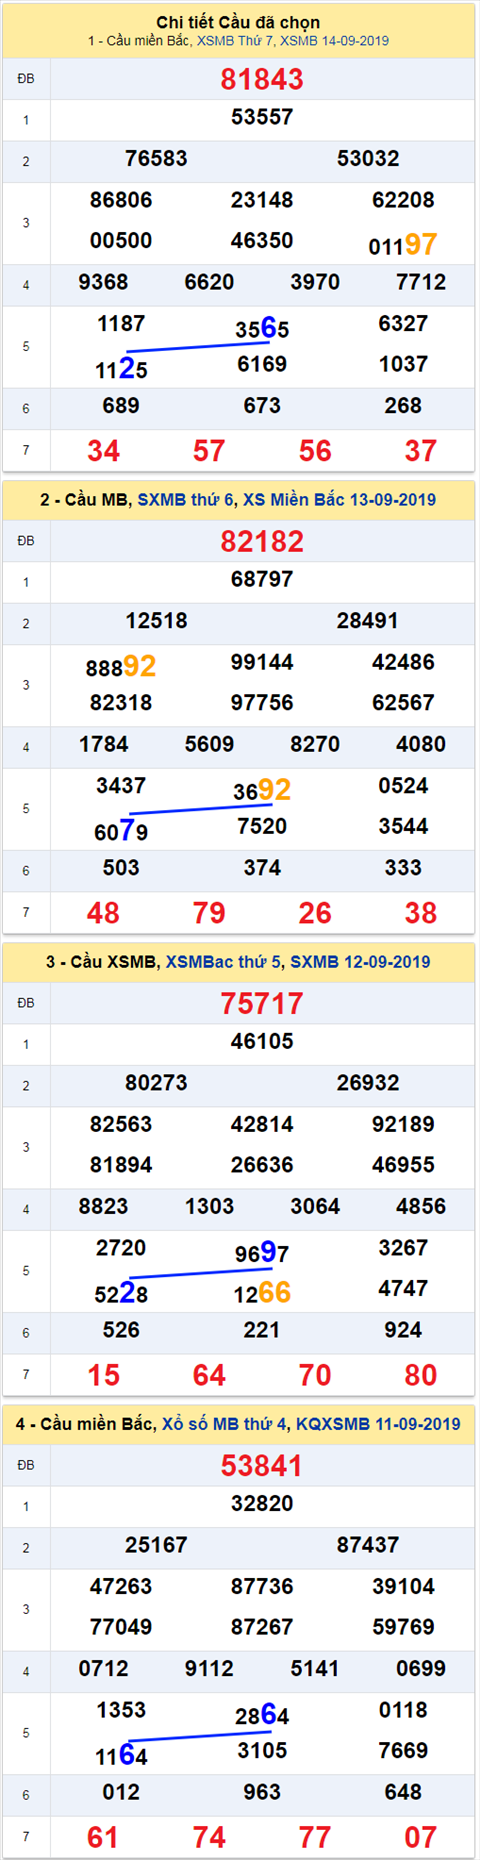Image resolution: width=480 pixels, height=1860 pixels.
Task: Open XS Miền Bắc 13-09-2019 link
Action: pyautogui.click(x=339, y=500)
